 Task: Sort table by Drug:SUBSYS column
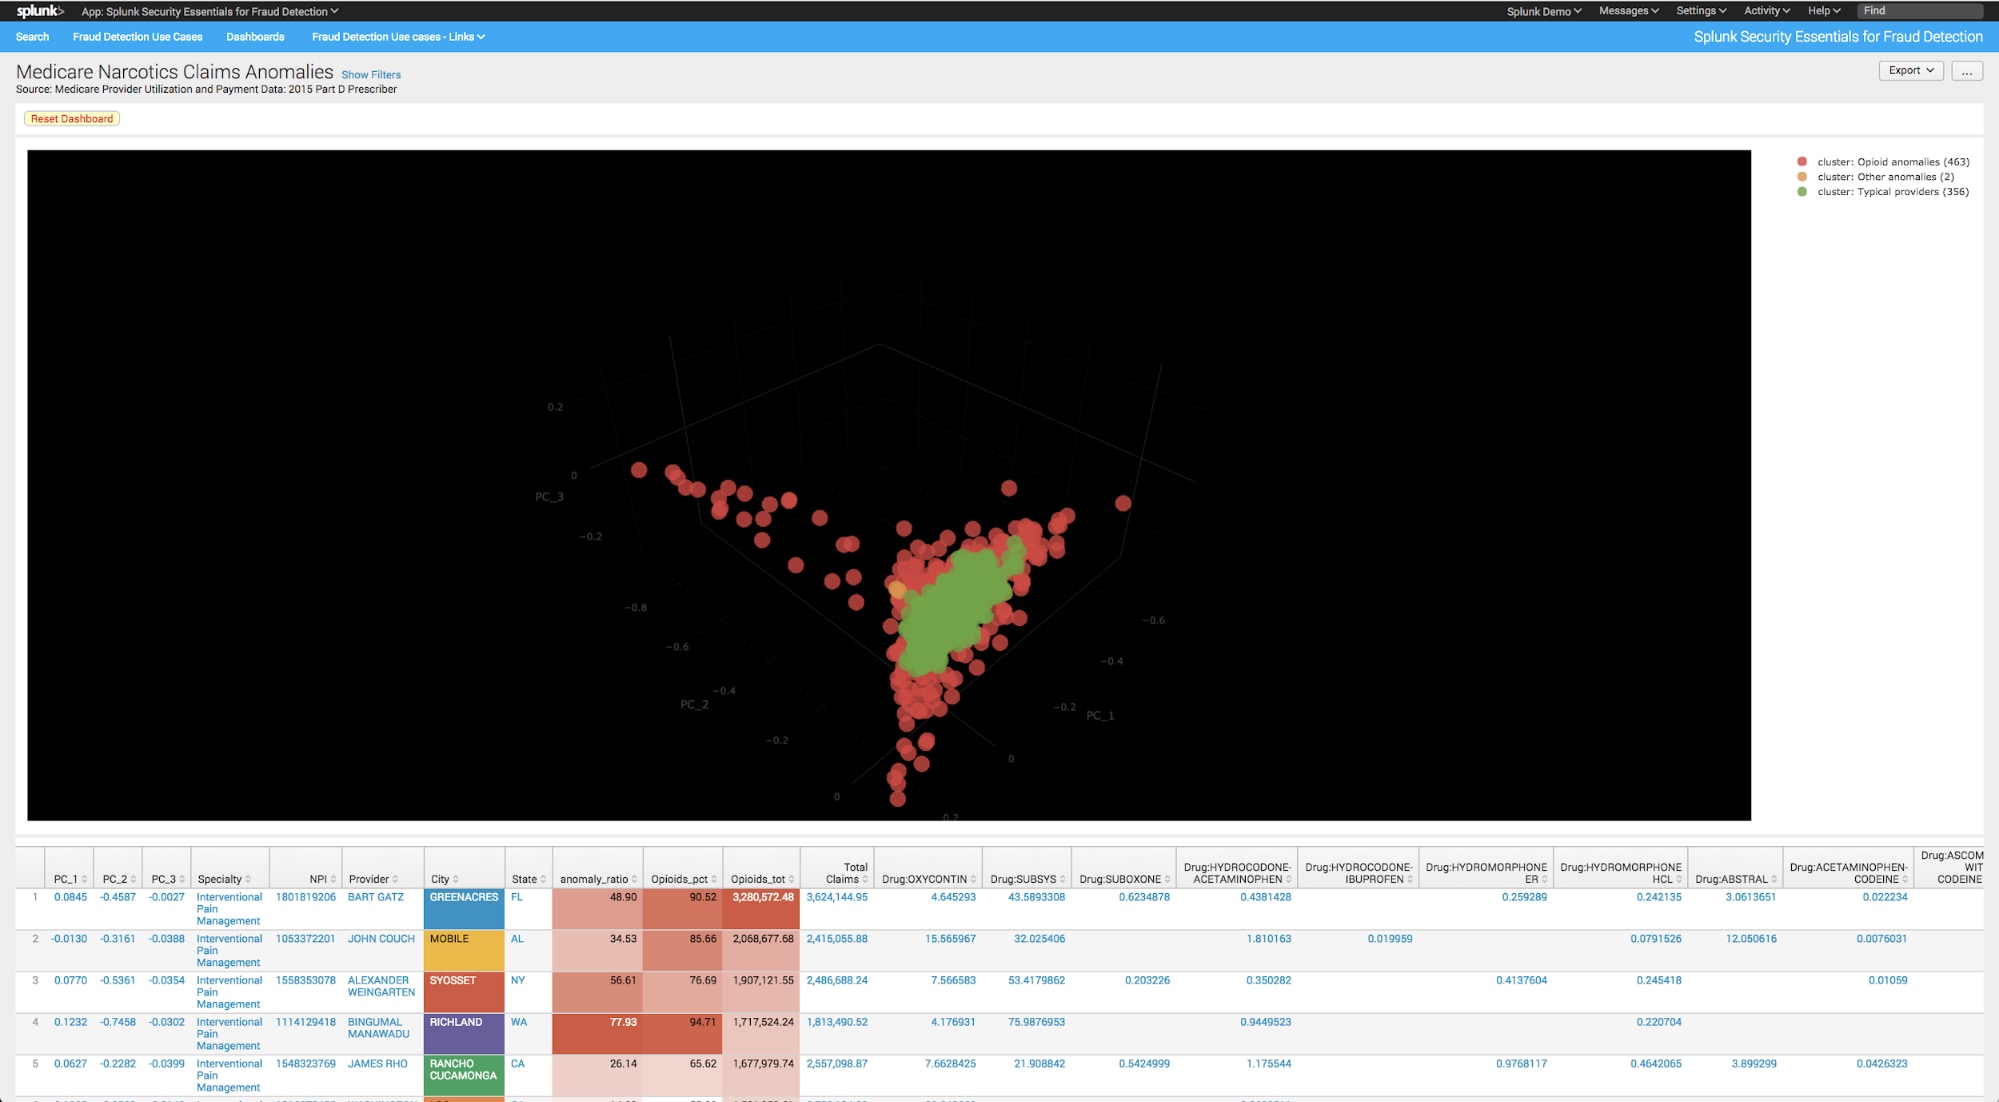coord(1027,879)
